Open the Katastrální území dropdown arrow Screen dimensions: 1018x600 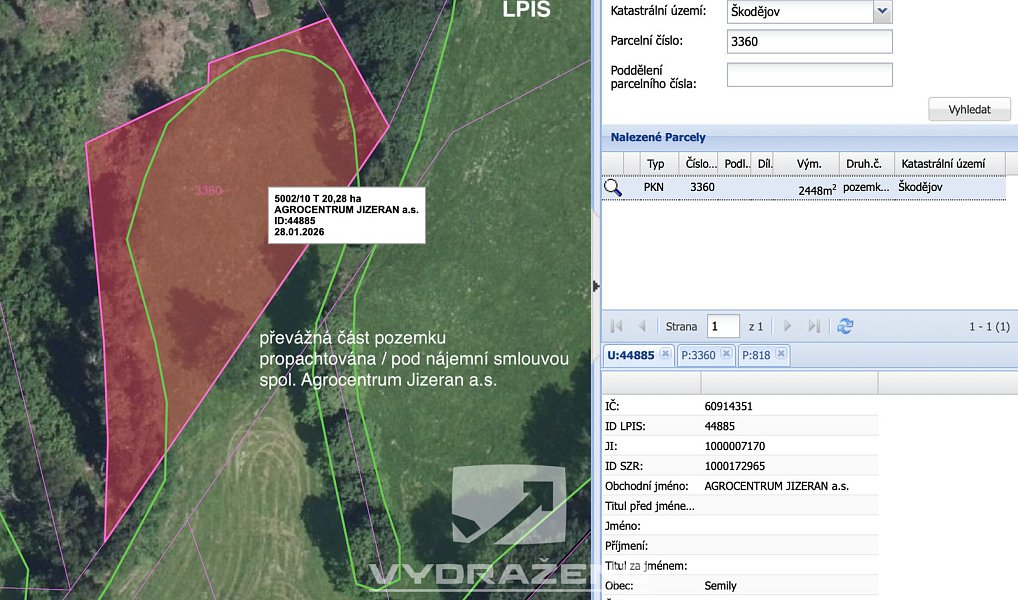(x=882, y=11)
